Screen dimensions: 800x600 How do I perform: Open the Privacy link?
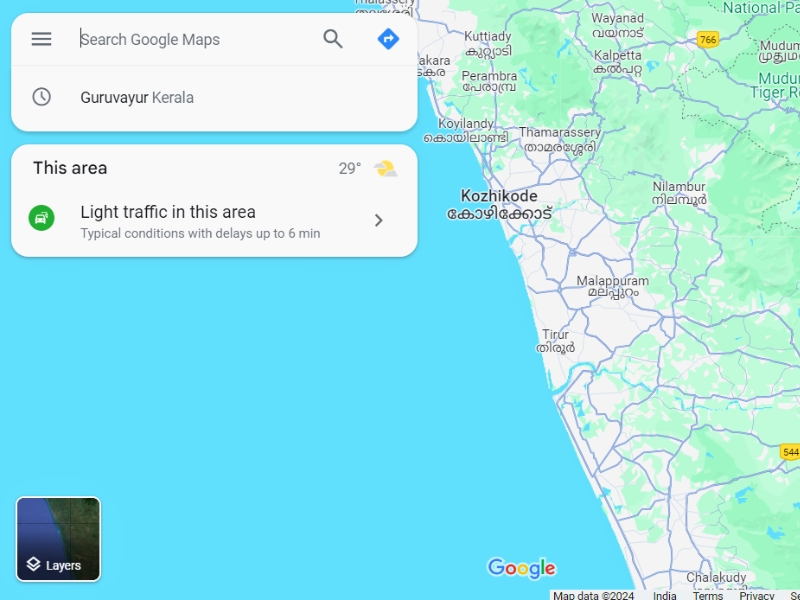tap(757, 595)
